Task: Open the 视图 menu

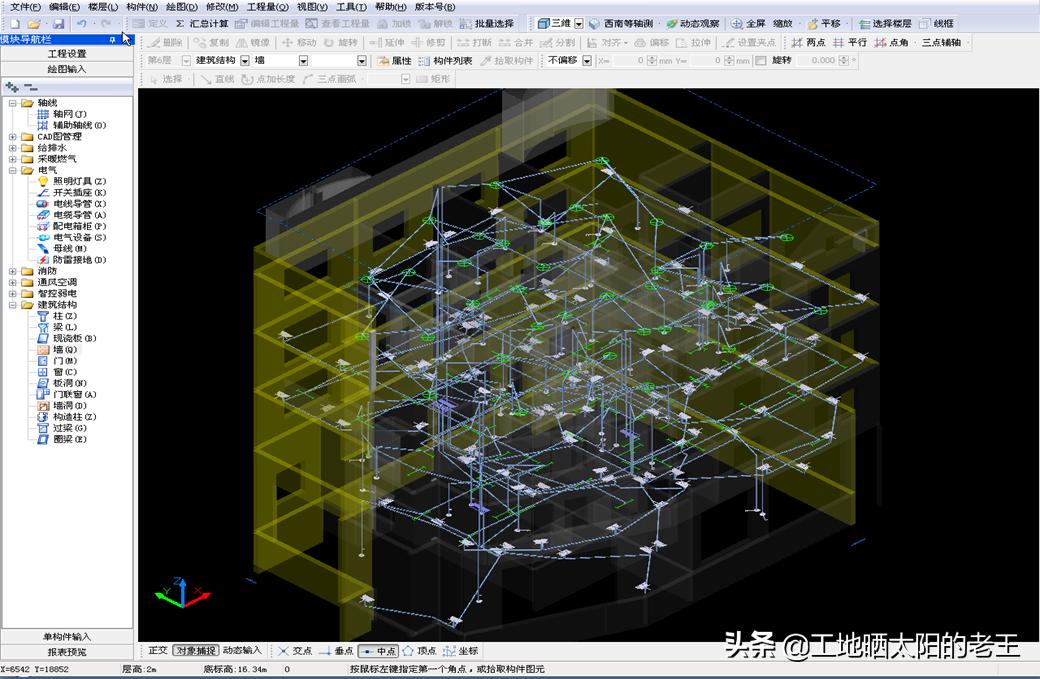Action: 312,7
